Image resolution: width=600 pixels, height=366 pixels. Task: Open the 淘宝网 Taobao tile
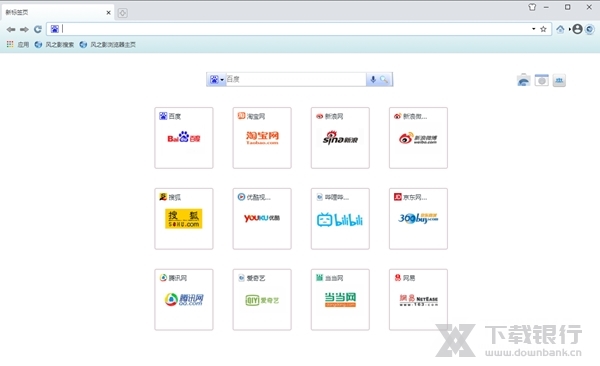click(x=262, y=138)
